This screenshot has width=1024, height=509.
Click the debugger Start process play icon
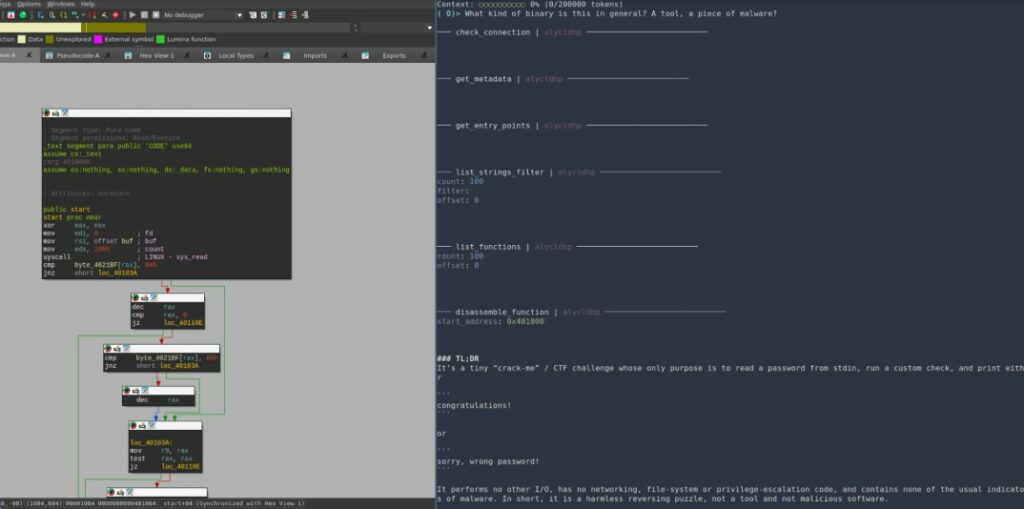[132, 15]
